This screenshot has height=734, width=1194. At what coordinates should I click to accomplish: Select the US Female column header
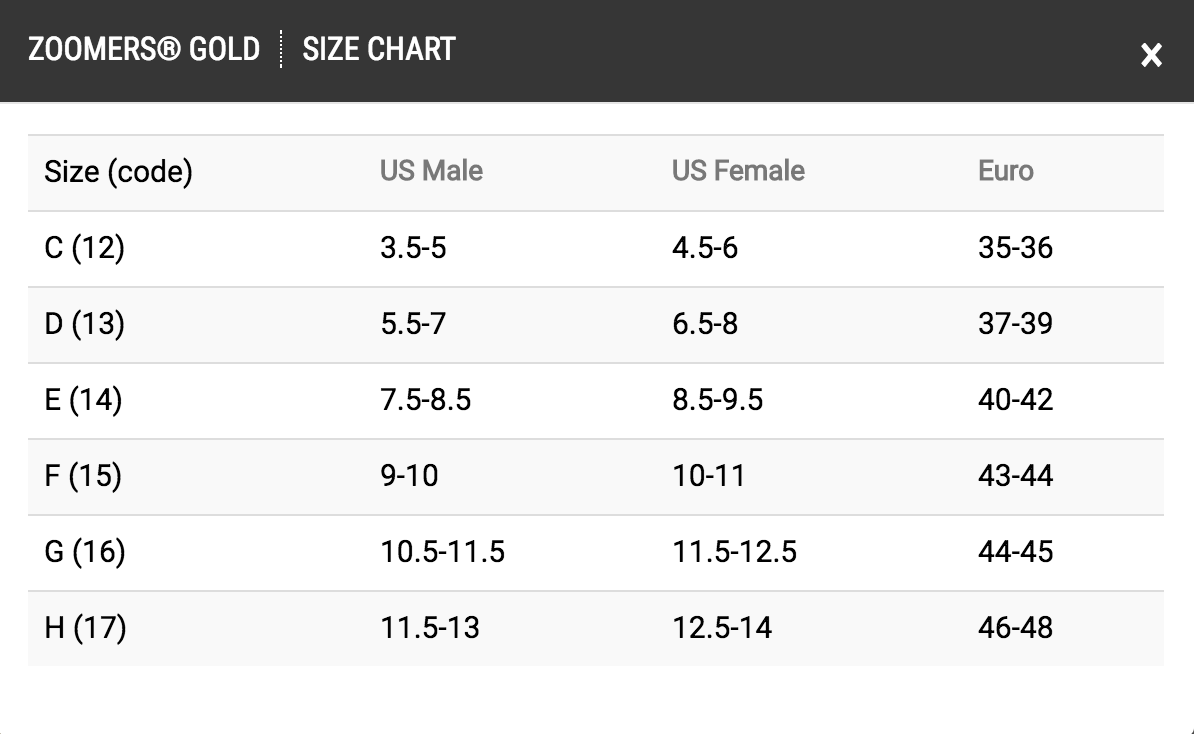click(738, 171)
